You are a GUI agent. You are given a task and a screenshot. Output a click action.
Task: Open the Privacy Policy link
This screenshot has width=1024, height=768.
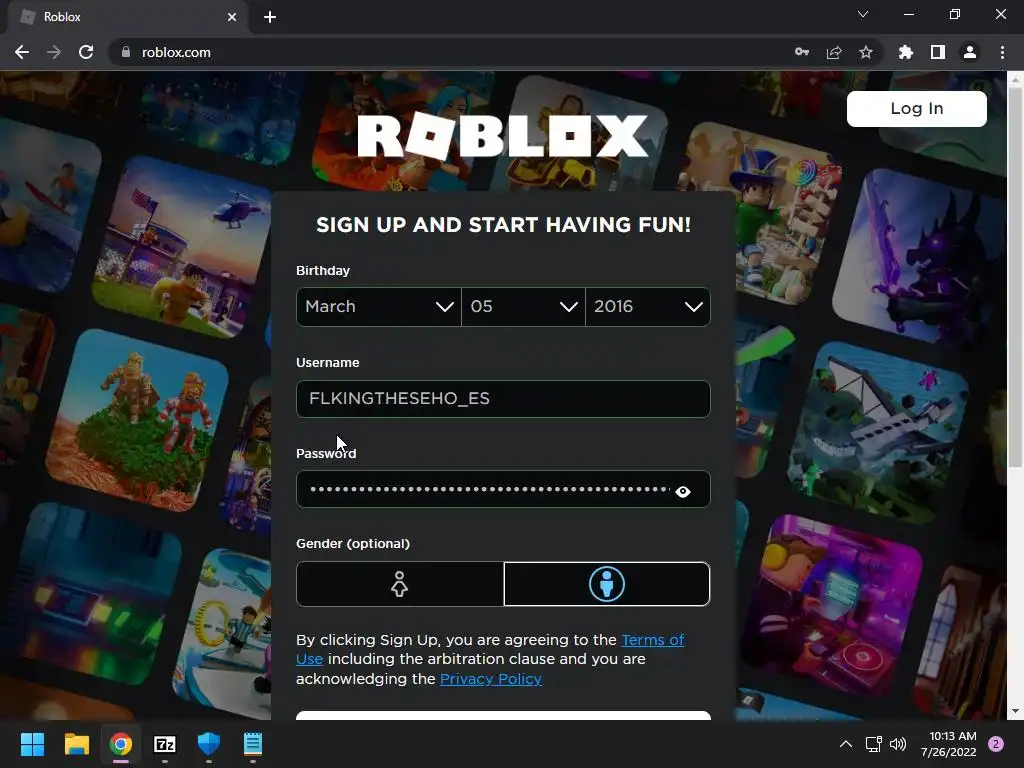point(491,679)
